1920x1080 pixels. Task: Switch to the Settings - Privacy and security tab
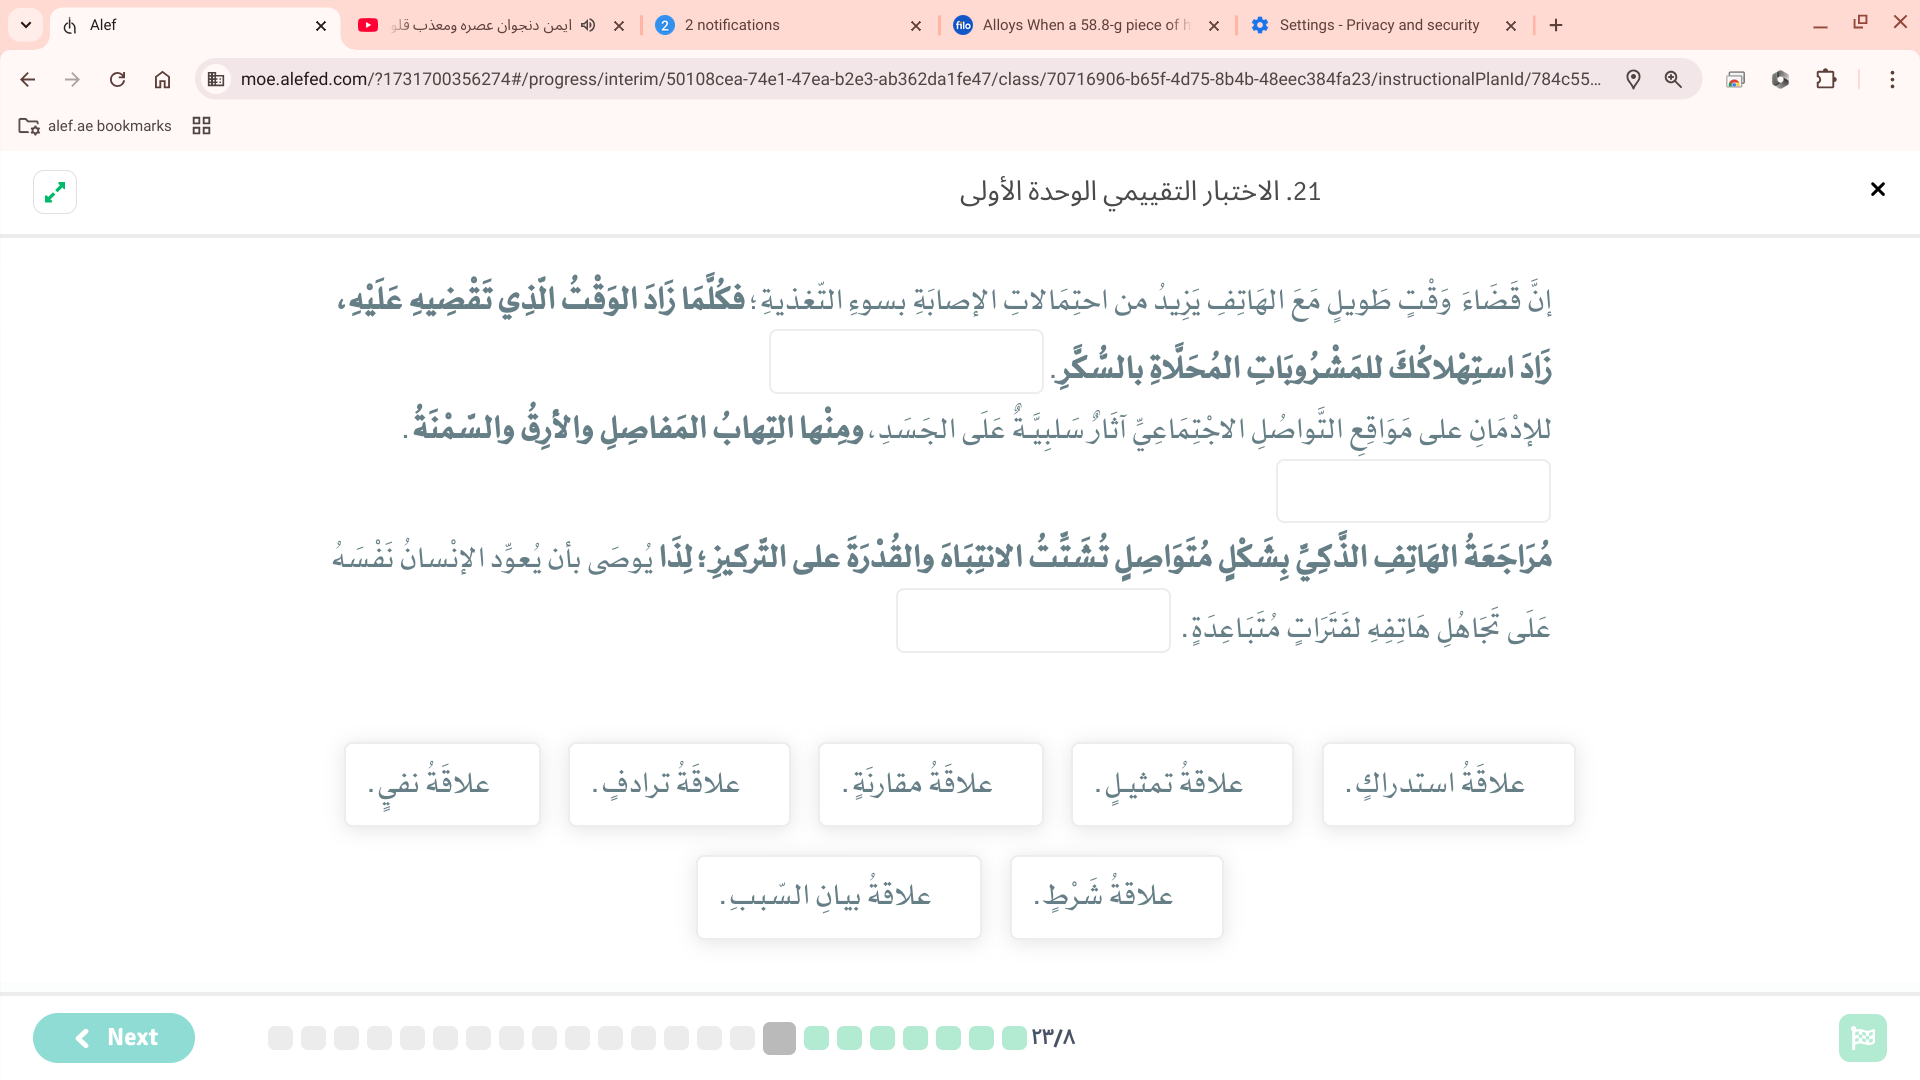point(1378,26)
